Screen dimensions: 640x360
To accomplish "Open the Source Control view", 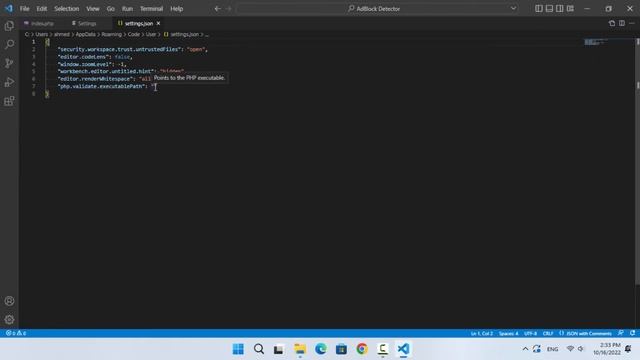I will [9, 63].
